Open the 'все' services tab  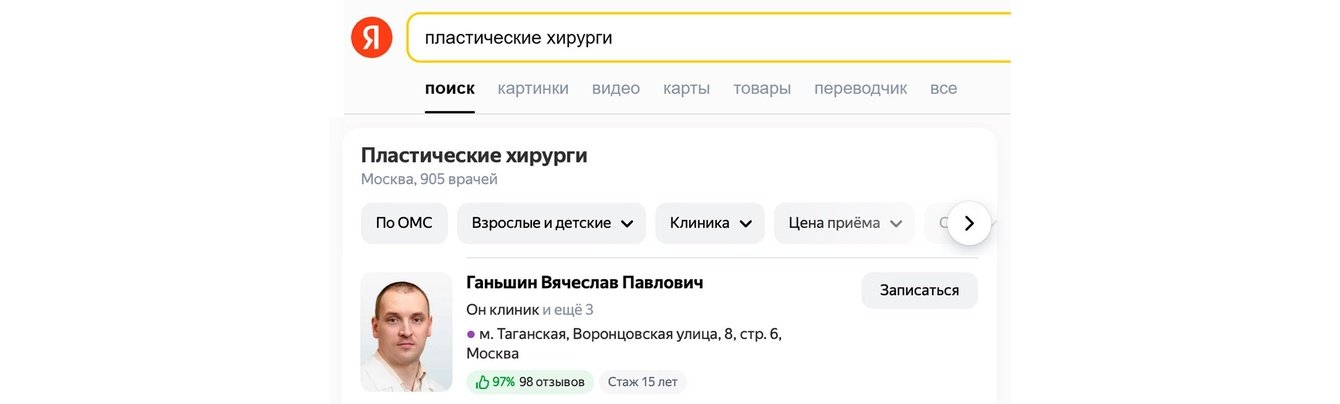pyautogui.click(x=943, y=88)
